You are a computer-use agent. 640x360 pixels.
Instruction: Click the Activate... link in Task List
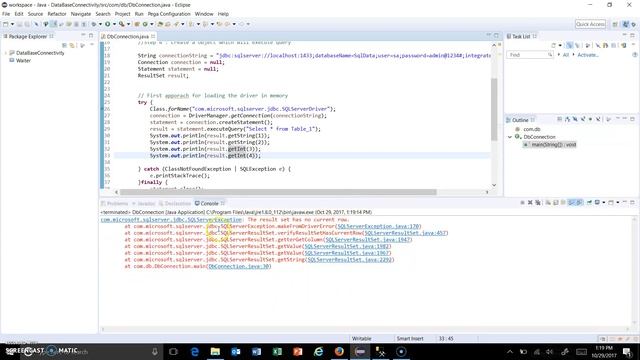(588, 55)
